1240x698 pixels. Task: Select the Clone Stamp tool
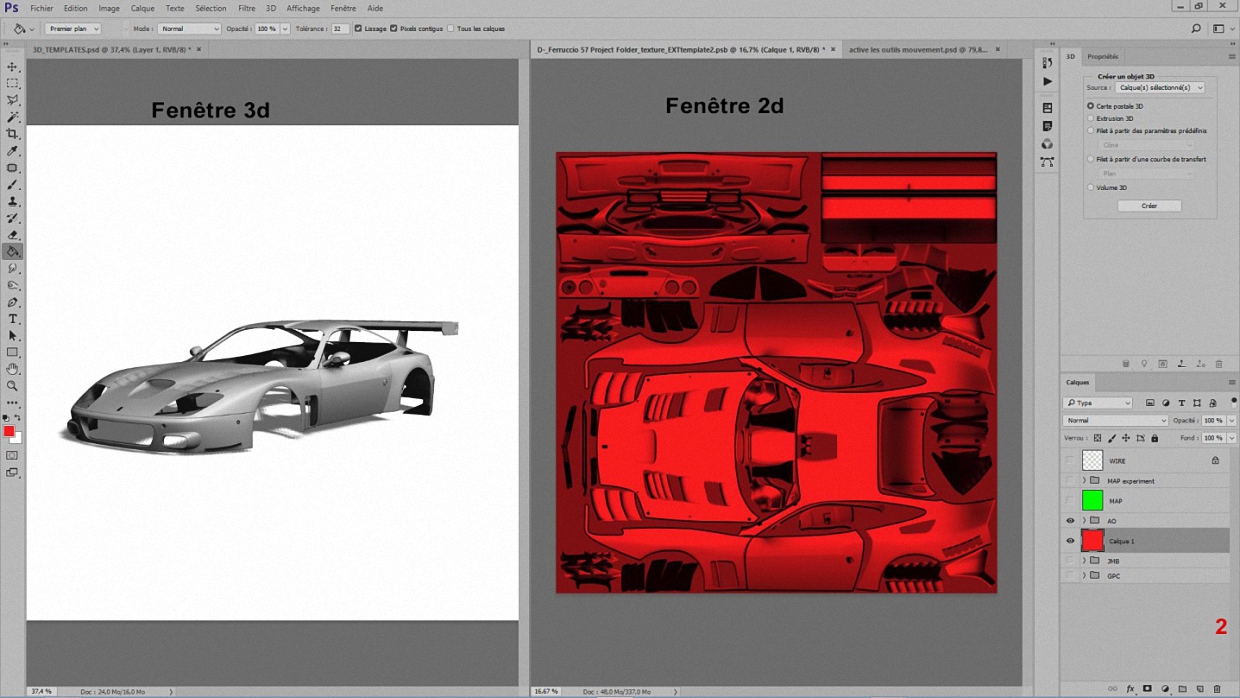tap(13, 201)
